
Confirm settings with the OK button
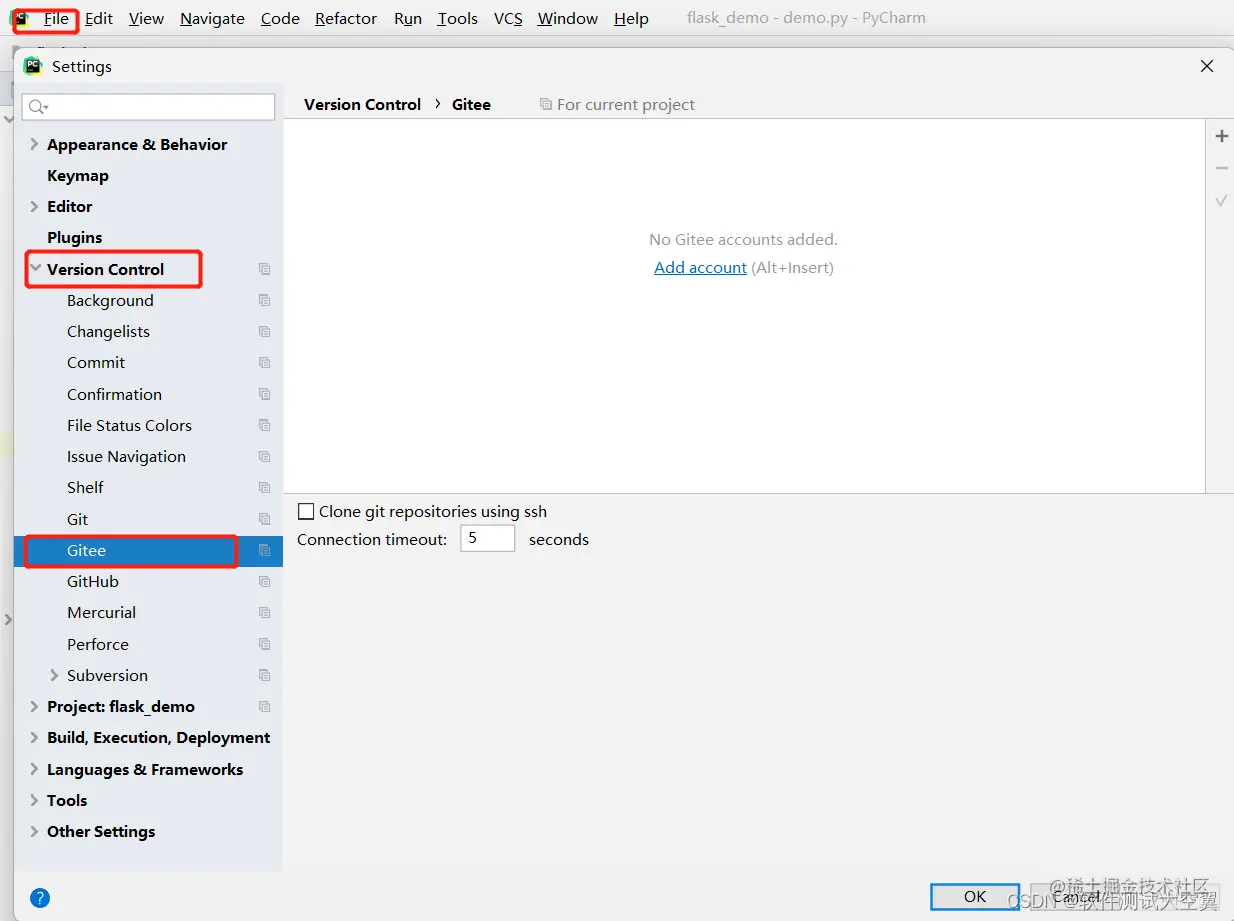point(975,897)
